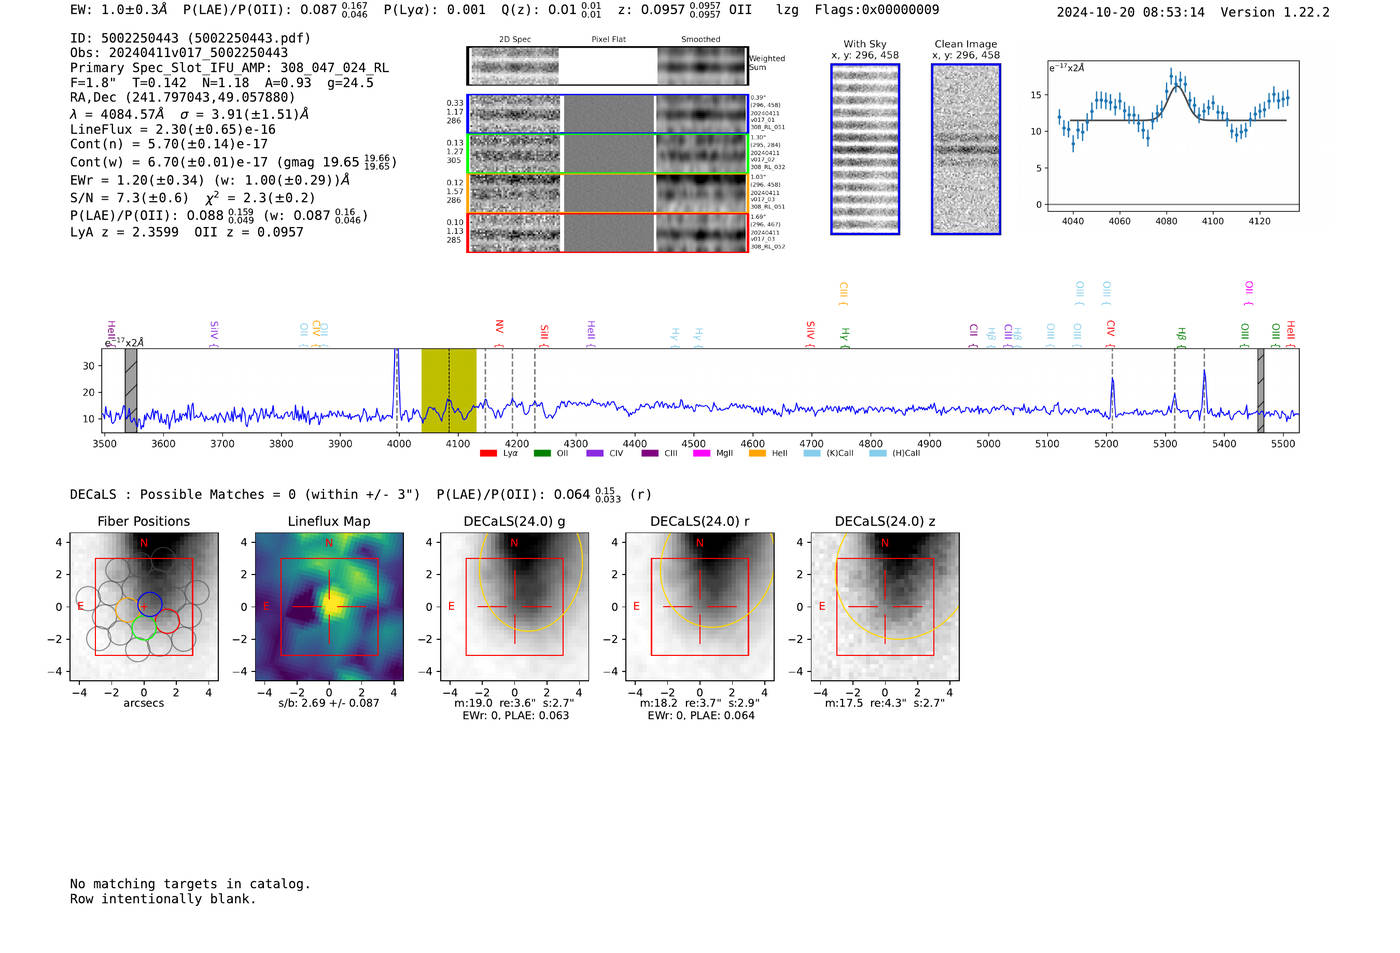Open the DECaLS(24.0) g cutout

tap(514, 607)
